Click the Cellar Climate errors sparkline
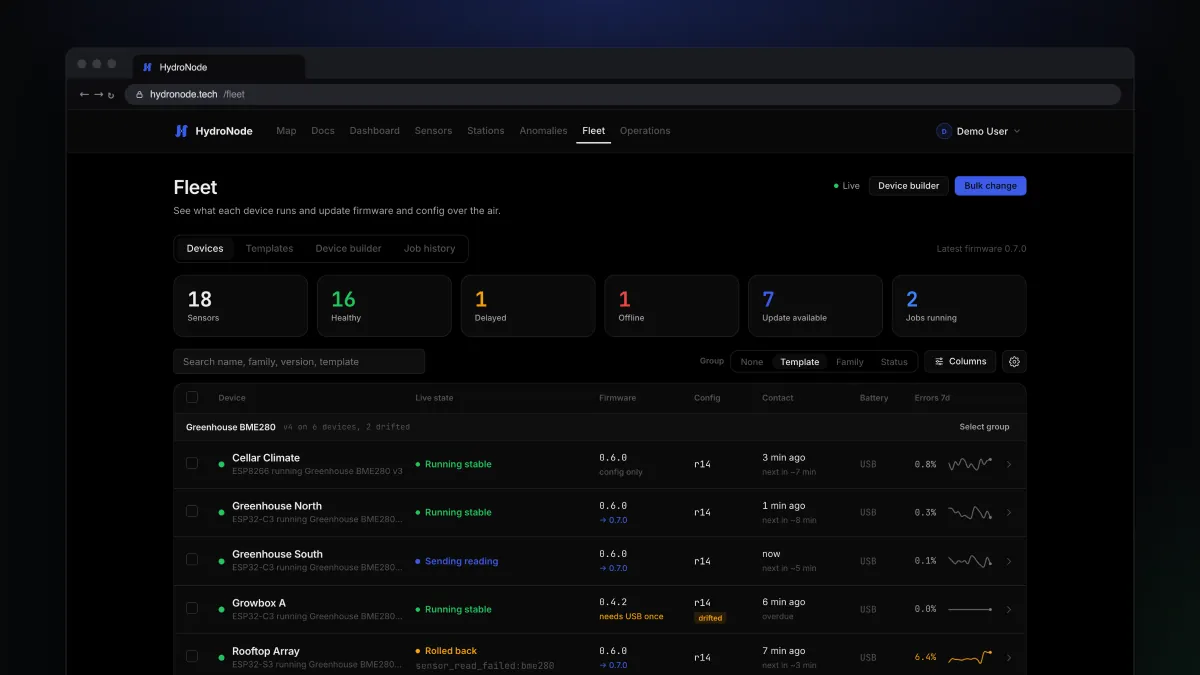This screenshot has width=1200, height=675. pyautogui.click(x=970, y=464)
